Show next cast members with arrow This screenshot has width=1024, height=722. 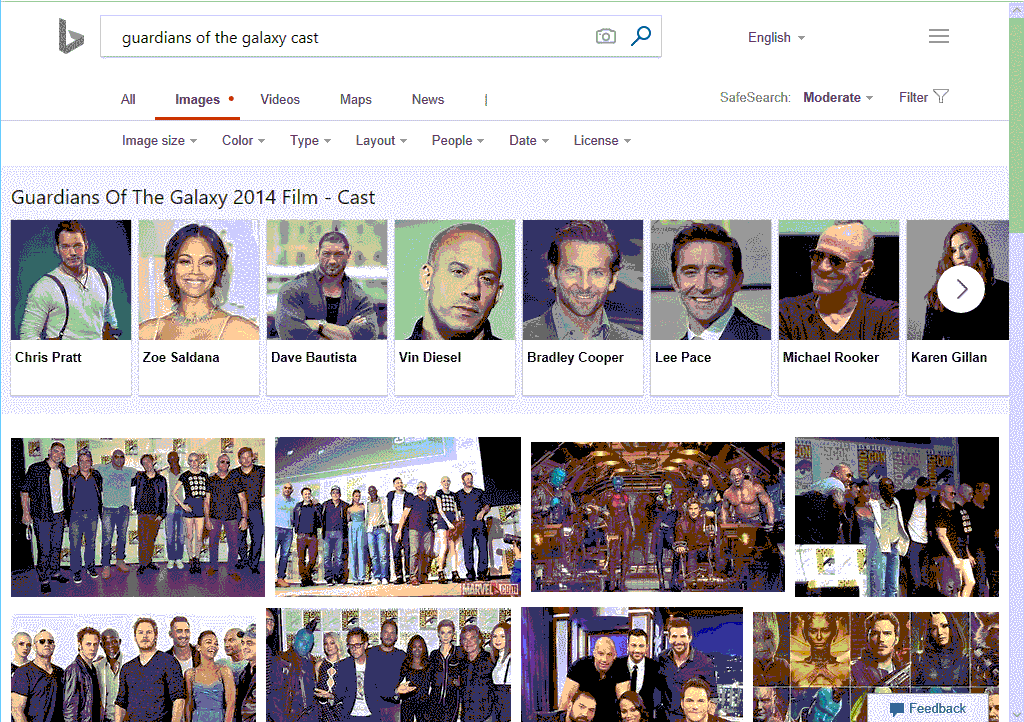(x=961, y=289)
